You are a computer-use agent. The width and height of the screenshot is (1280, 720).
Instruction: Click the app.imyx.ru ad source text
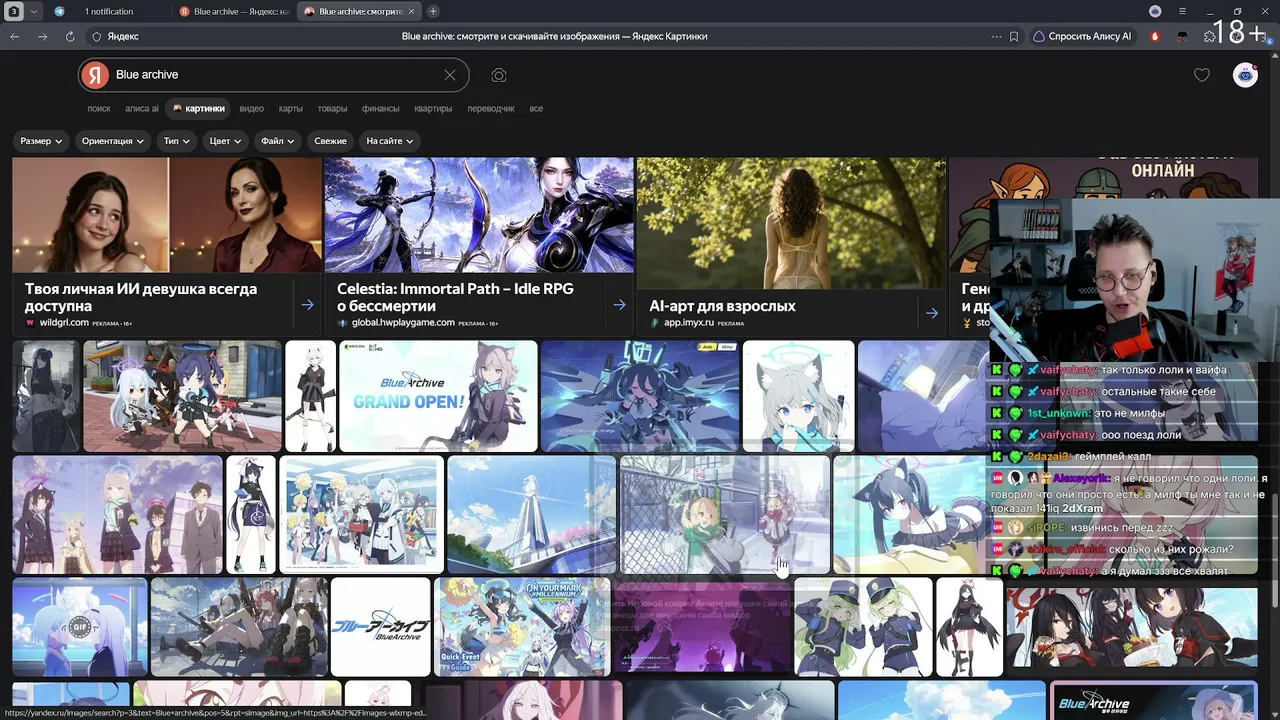(x=689, y=323)
